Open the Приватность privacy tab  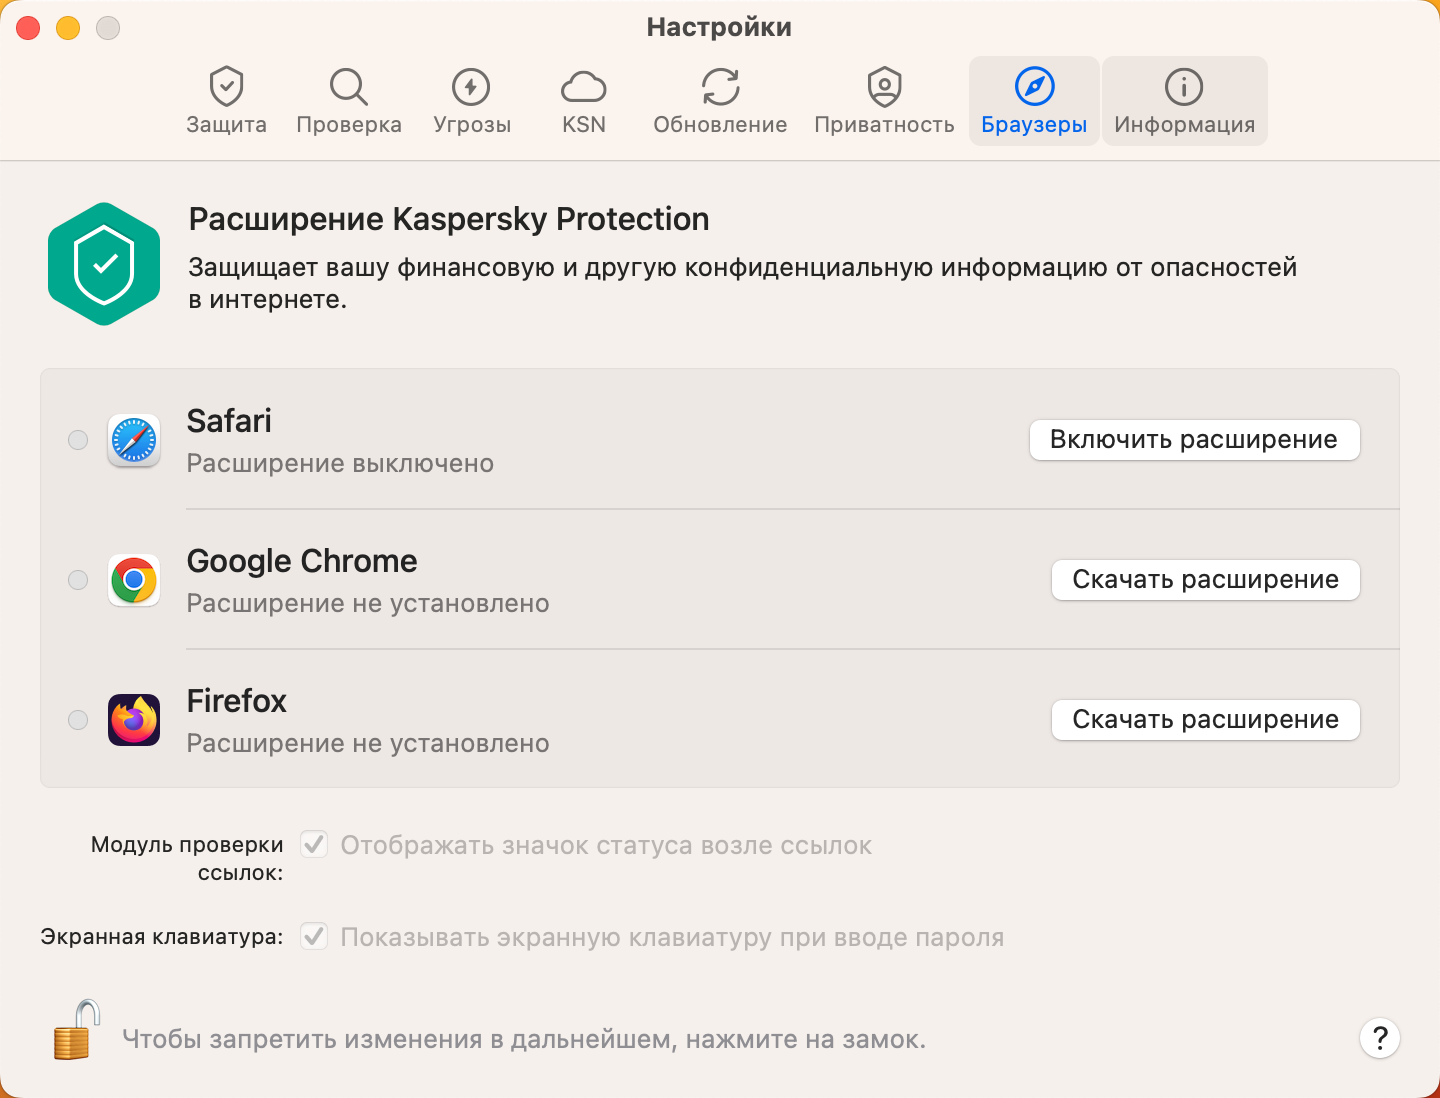click(884, 101)
